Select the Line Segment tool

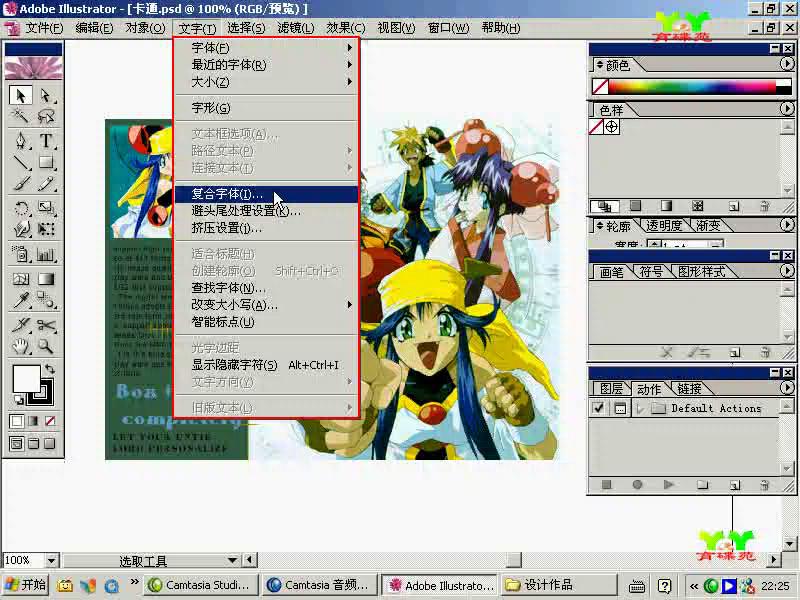[x=21, y=162]
